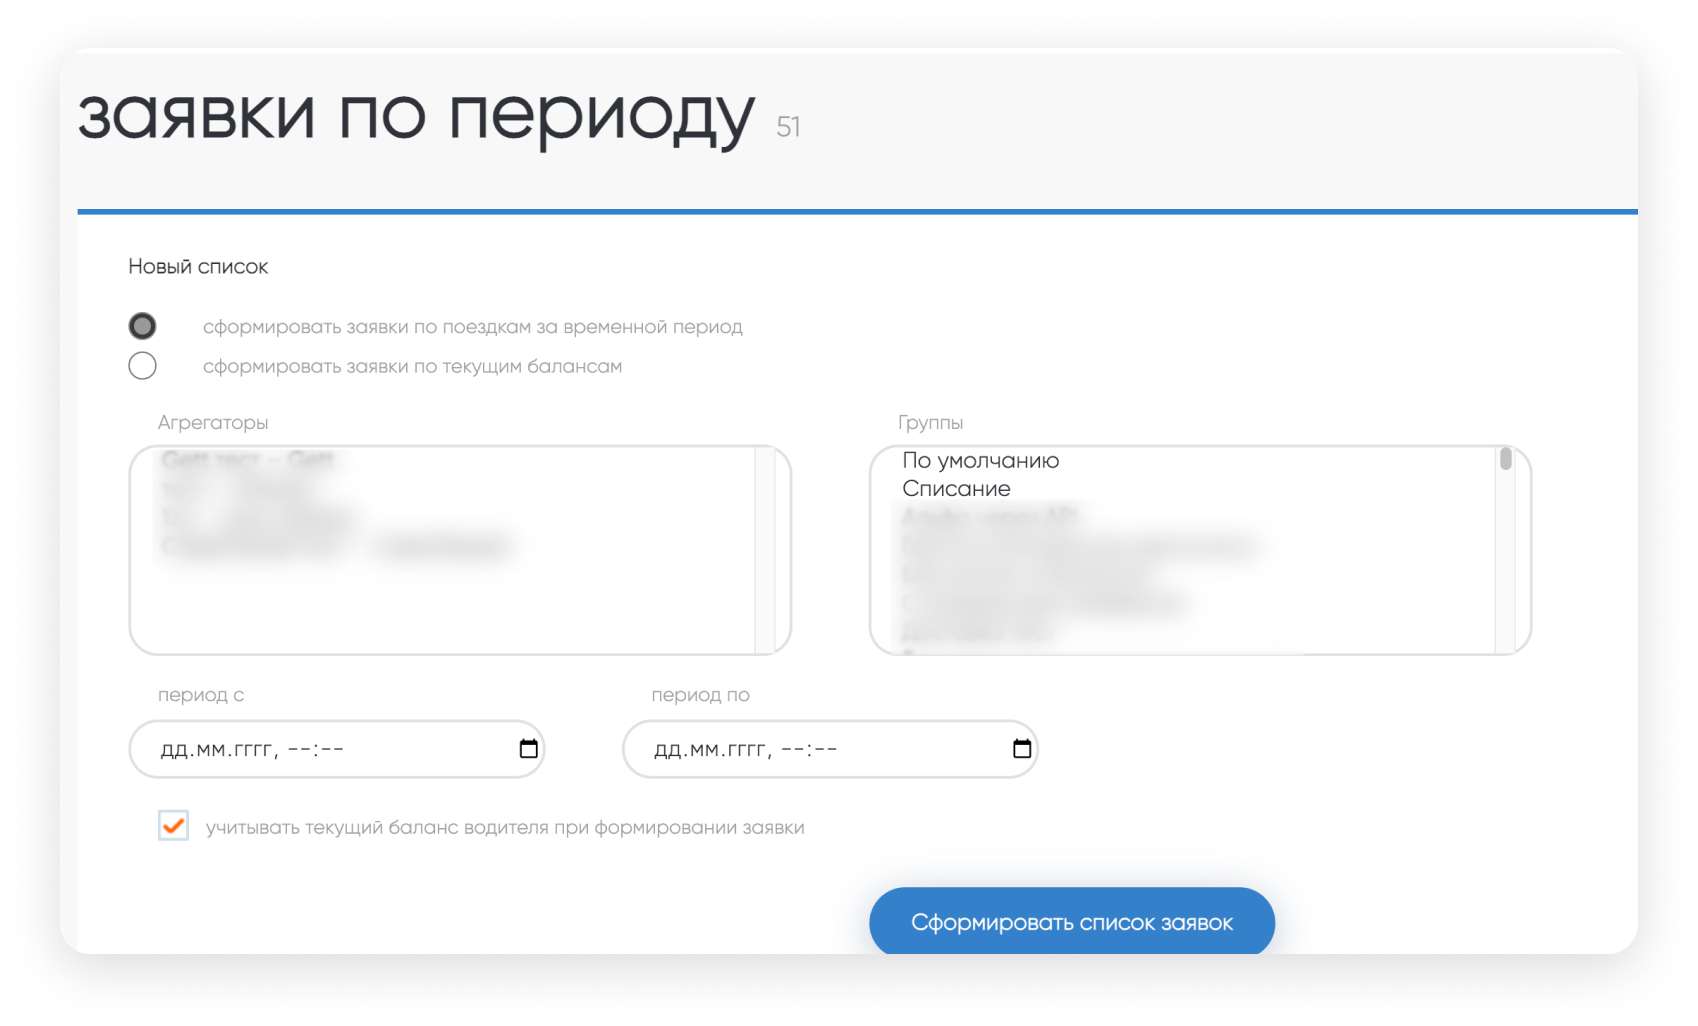The width and height of the screenshot is (1698, 1026).
Task: Click label text "сформировать заявки по текущим балансам"
Action: click(412, 367)
